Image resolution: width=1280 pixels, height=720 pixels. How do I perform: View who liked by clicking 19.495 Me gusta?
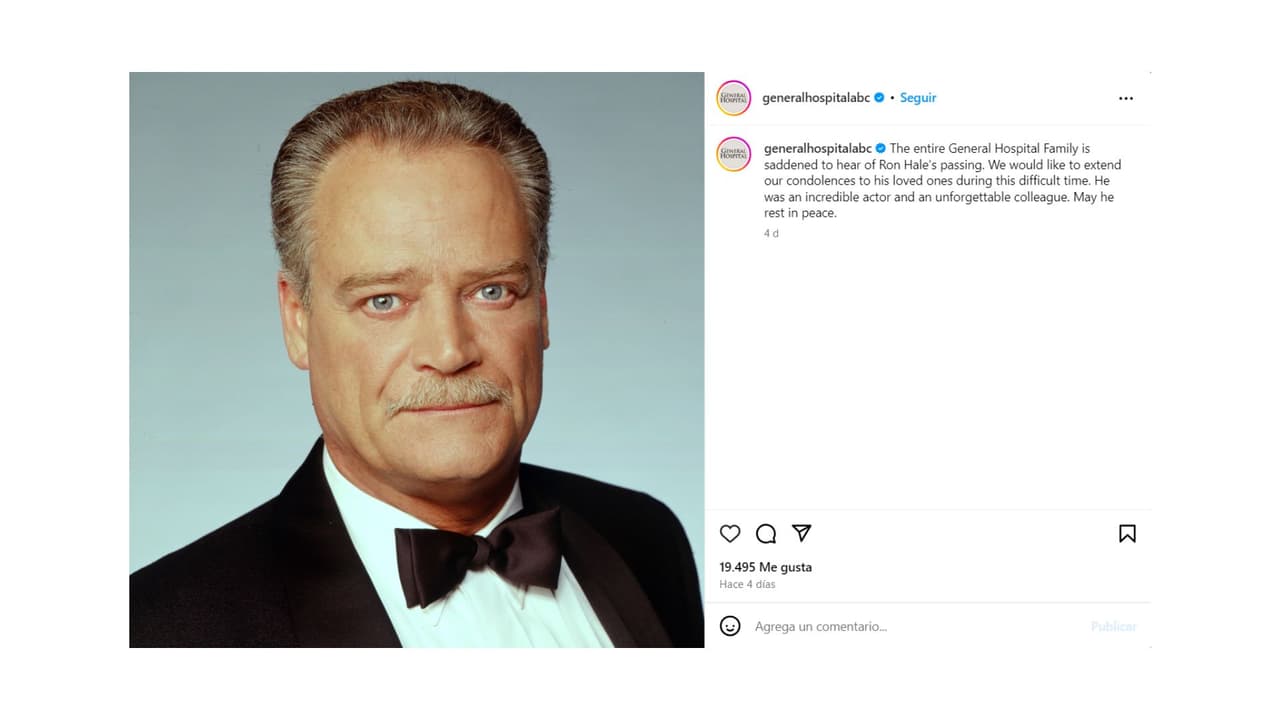click(767, 566)
